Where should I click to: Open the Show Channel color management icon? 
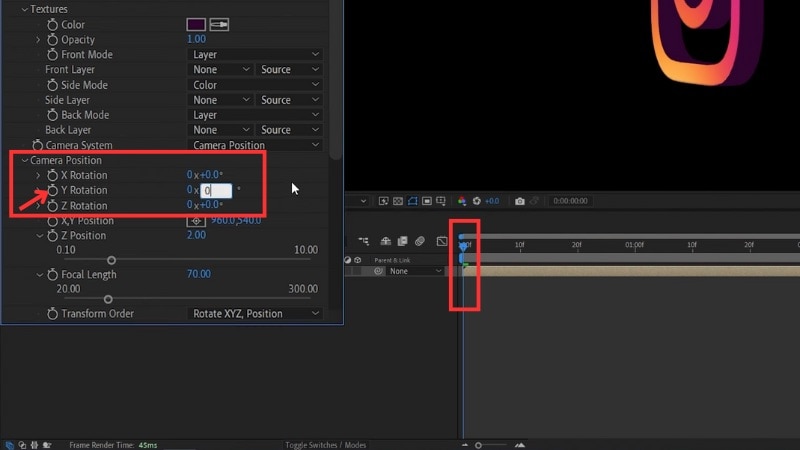tap(462, 201)
